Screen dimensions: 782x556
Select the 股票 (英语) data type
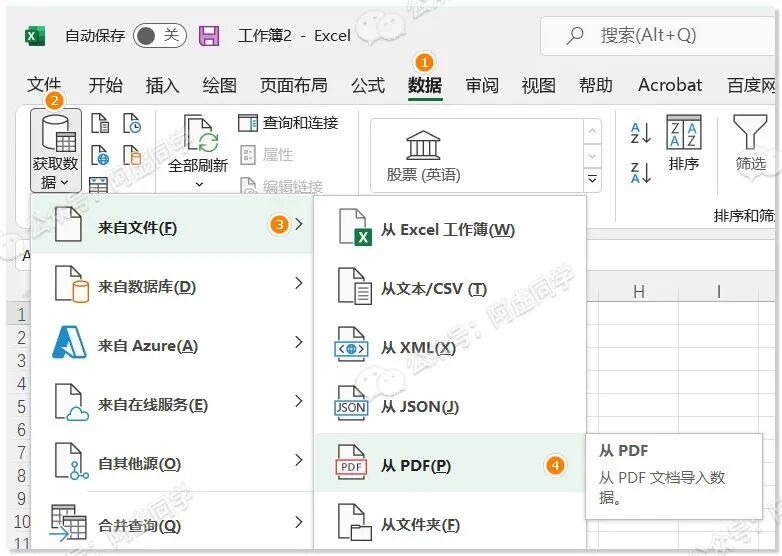(x=423, y=157)
